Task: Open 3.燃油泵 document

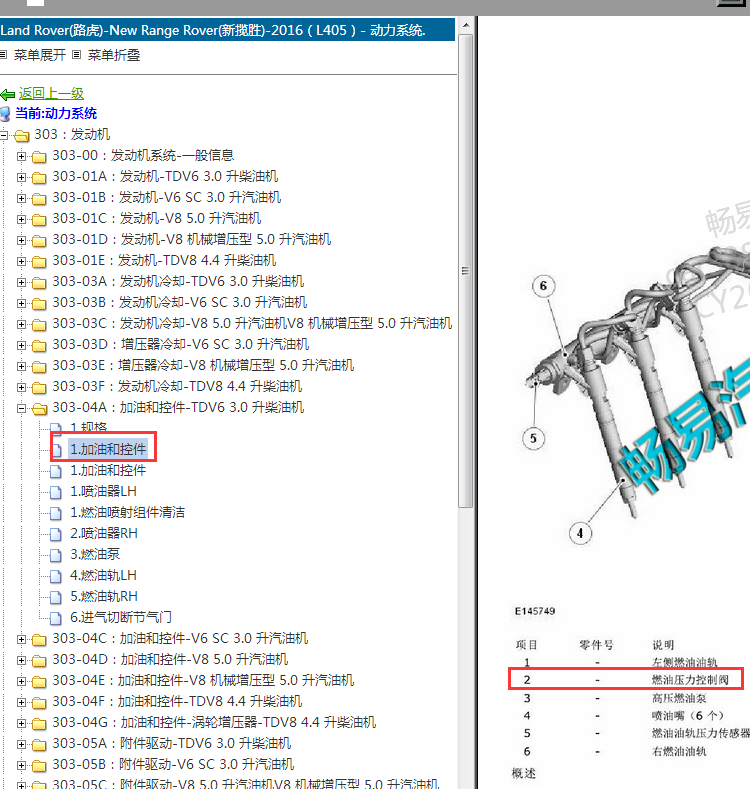Action: coord(95,554)
